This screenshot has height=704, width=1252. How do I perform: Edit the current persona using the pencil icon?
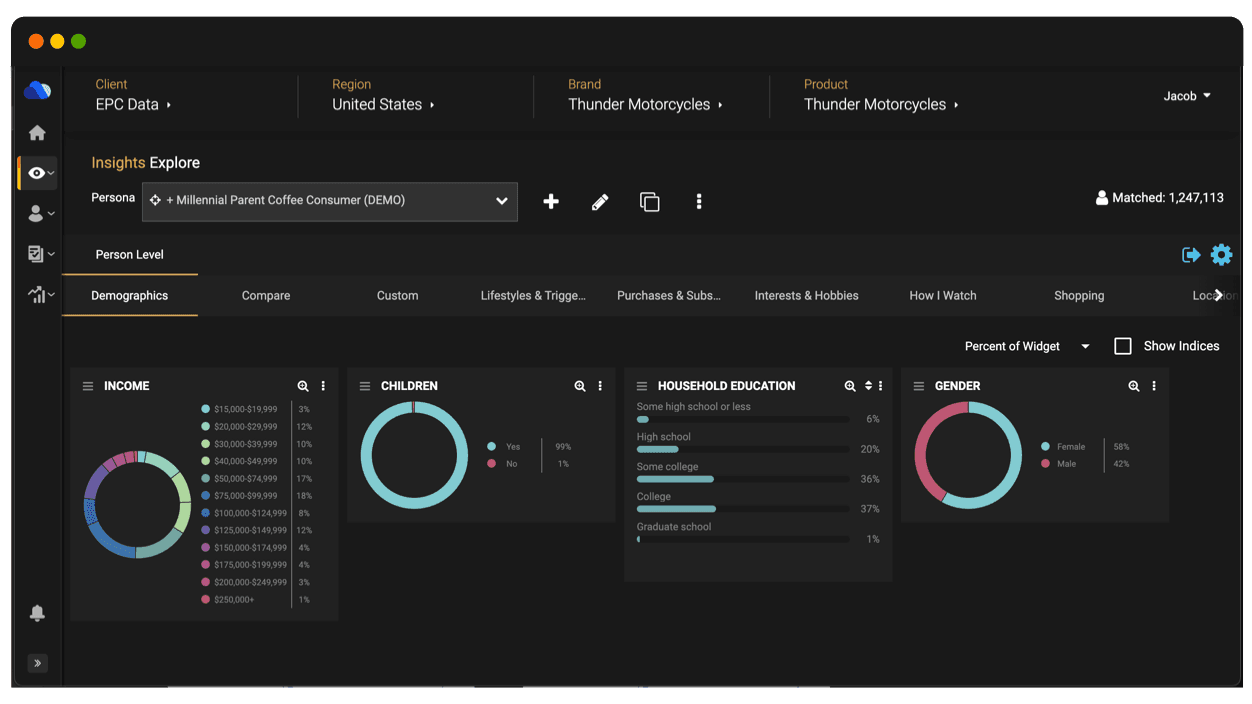click(600, 201)
